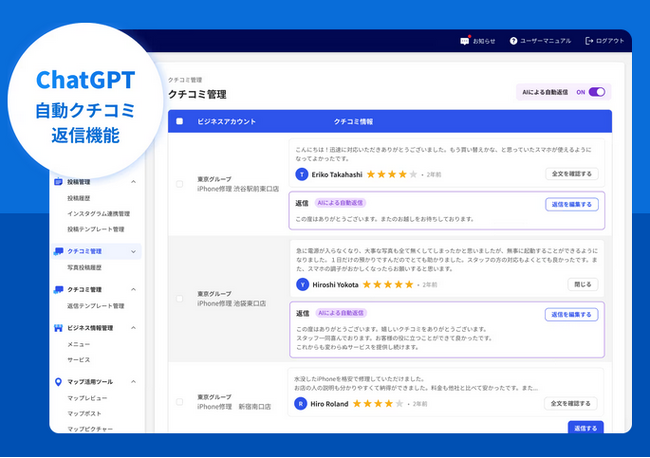
Task: Toggle AIによる自動返信 switch off
Action: (x=597, y=92)
